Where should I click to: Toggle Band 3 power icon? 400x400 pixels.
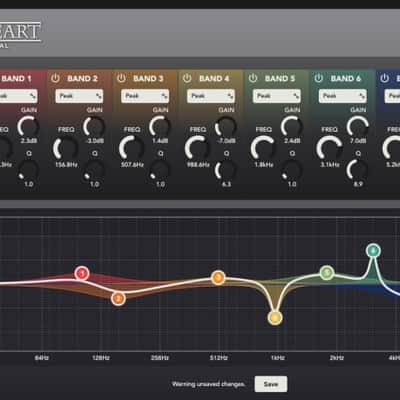coord(121,78)
